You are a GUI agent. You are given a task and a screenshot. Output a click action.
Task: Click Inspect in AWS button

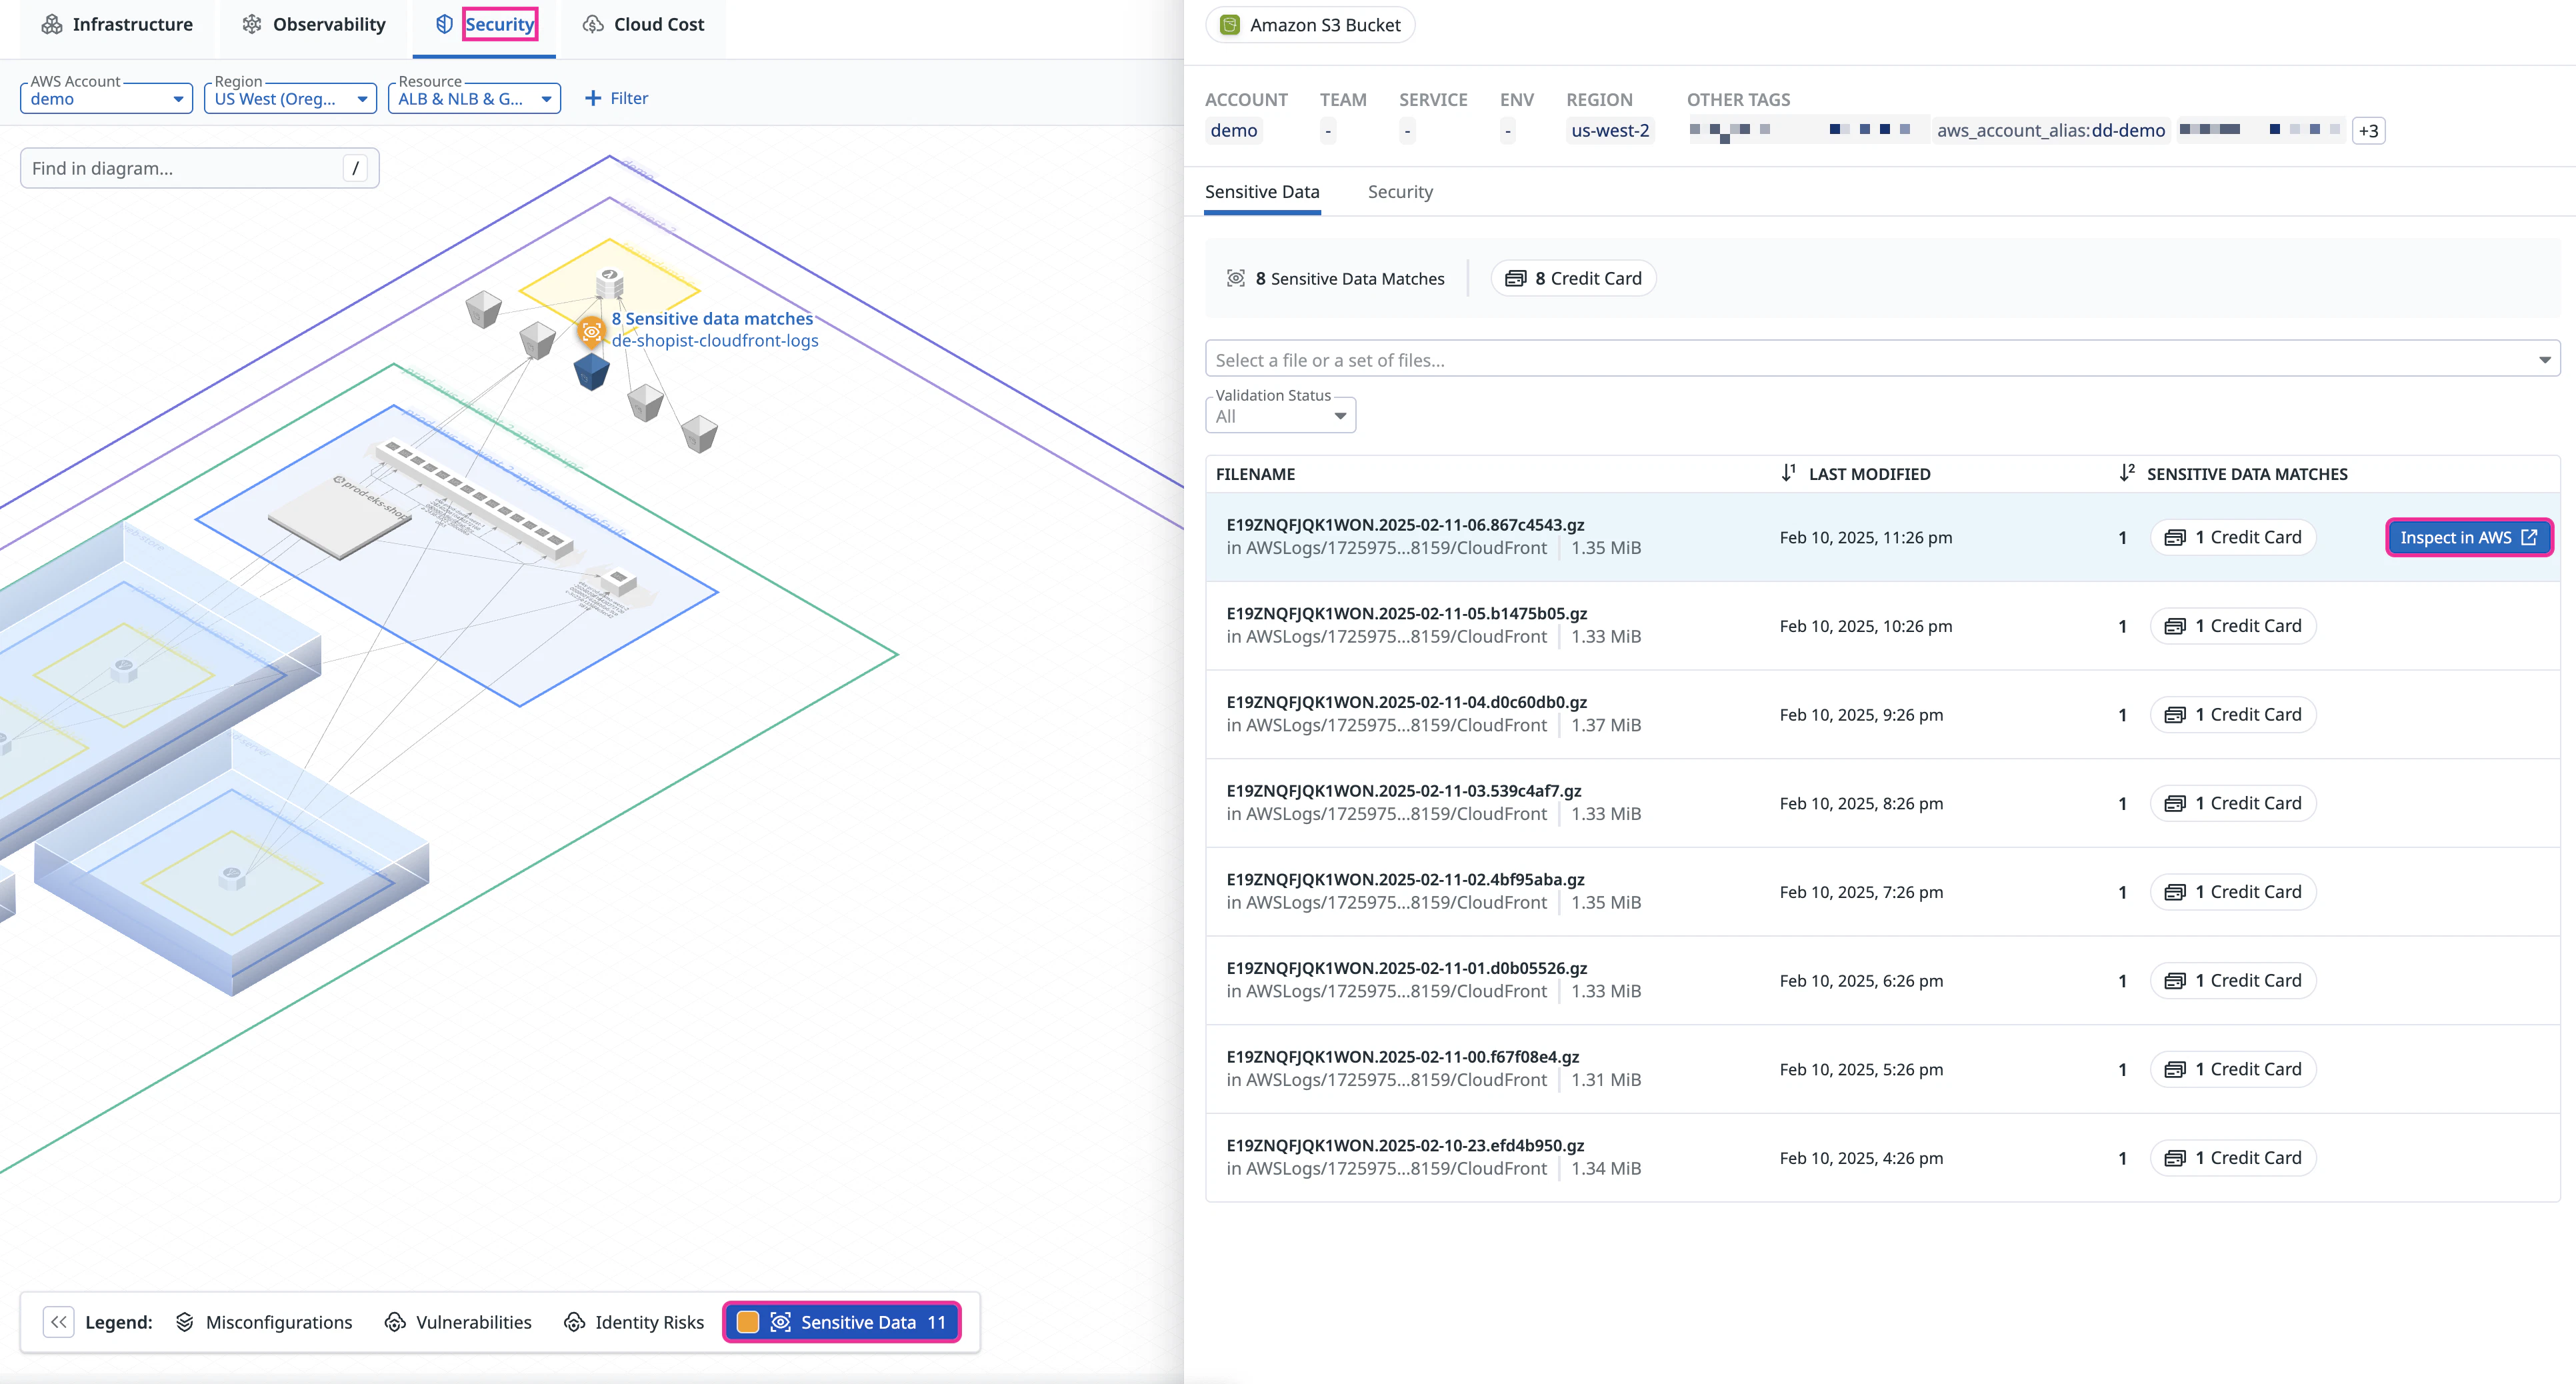click(x=2468, y=538)
